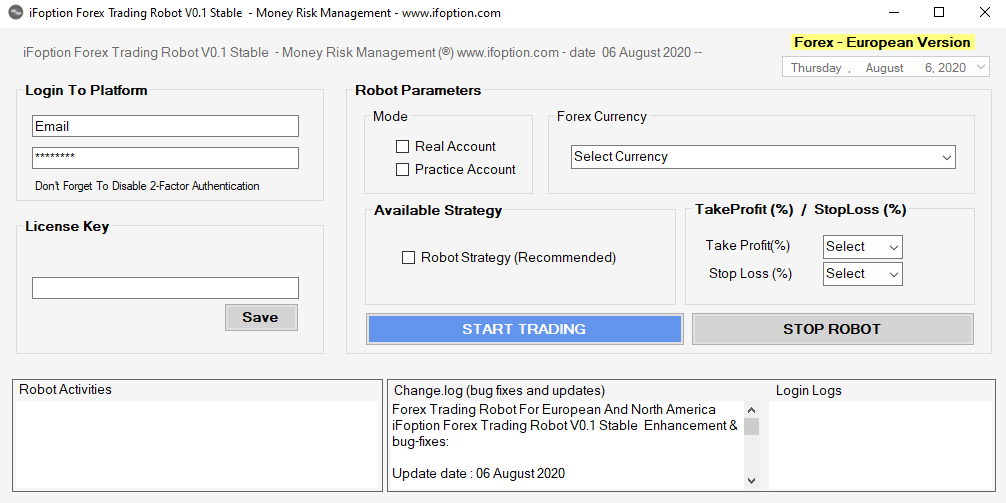Select 'Thursday' in the date picker
This screenshot has height=503, width=1006.
point(815,68)
